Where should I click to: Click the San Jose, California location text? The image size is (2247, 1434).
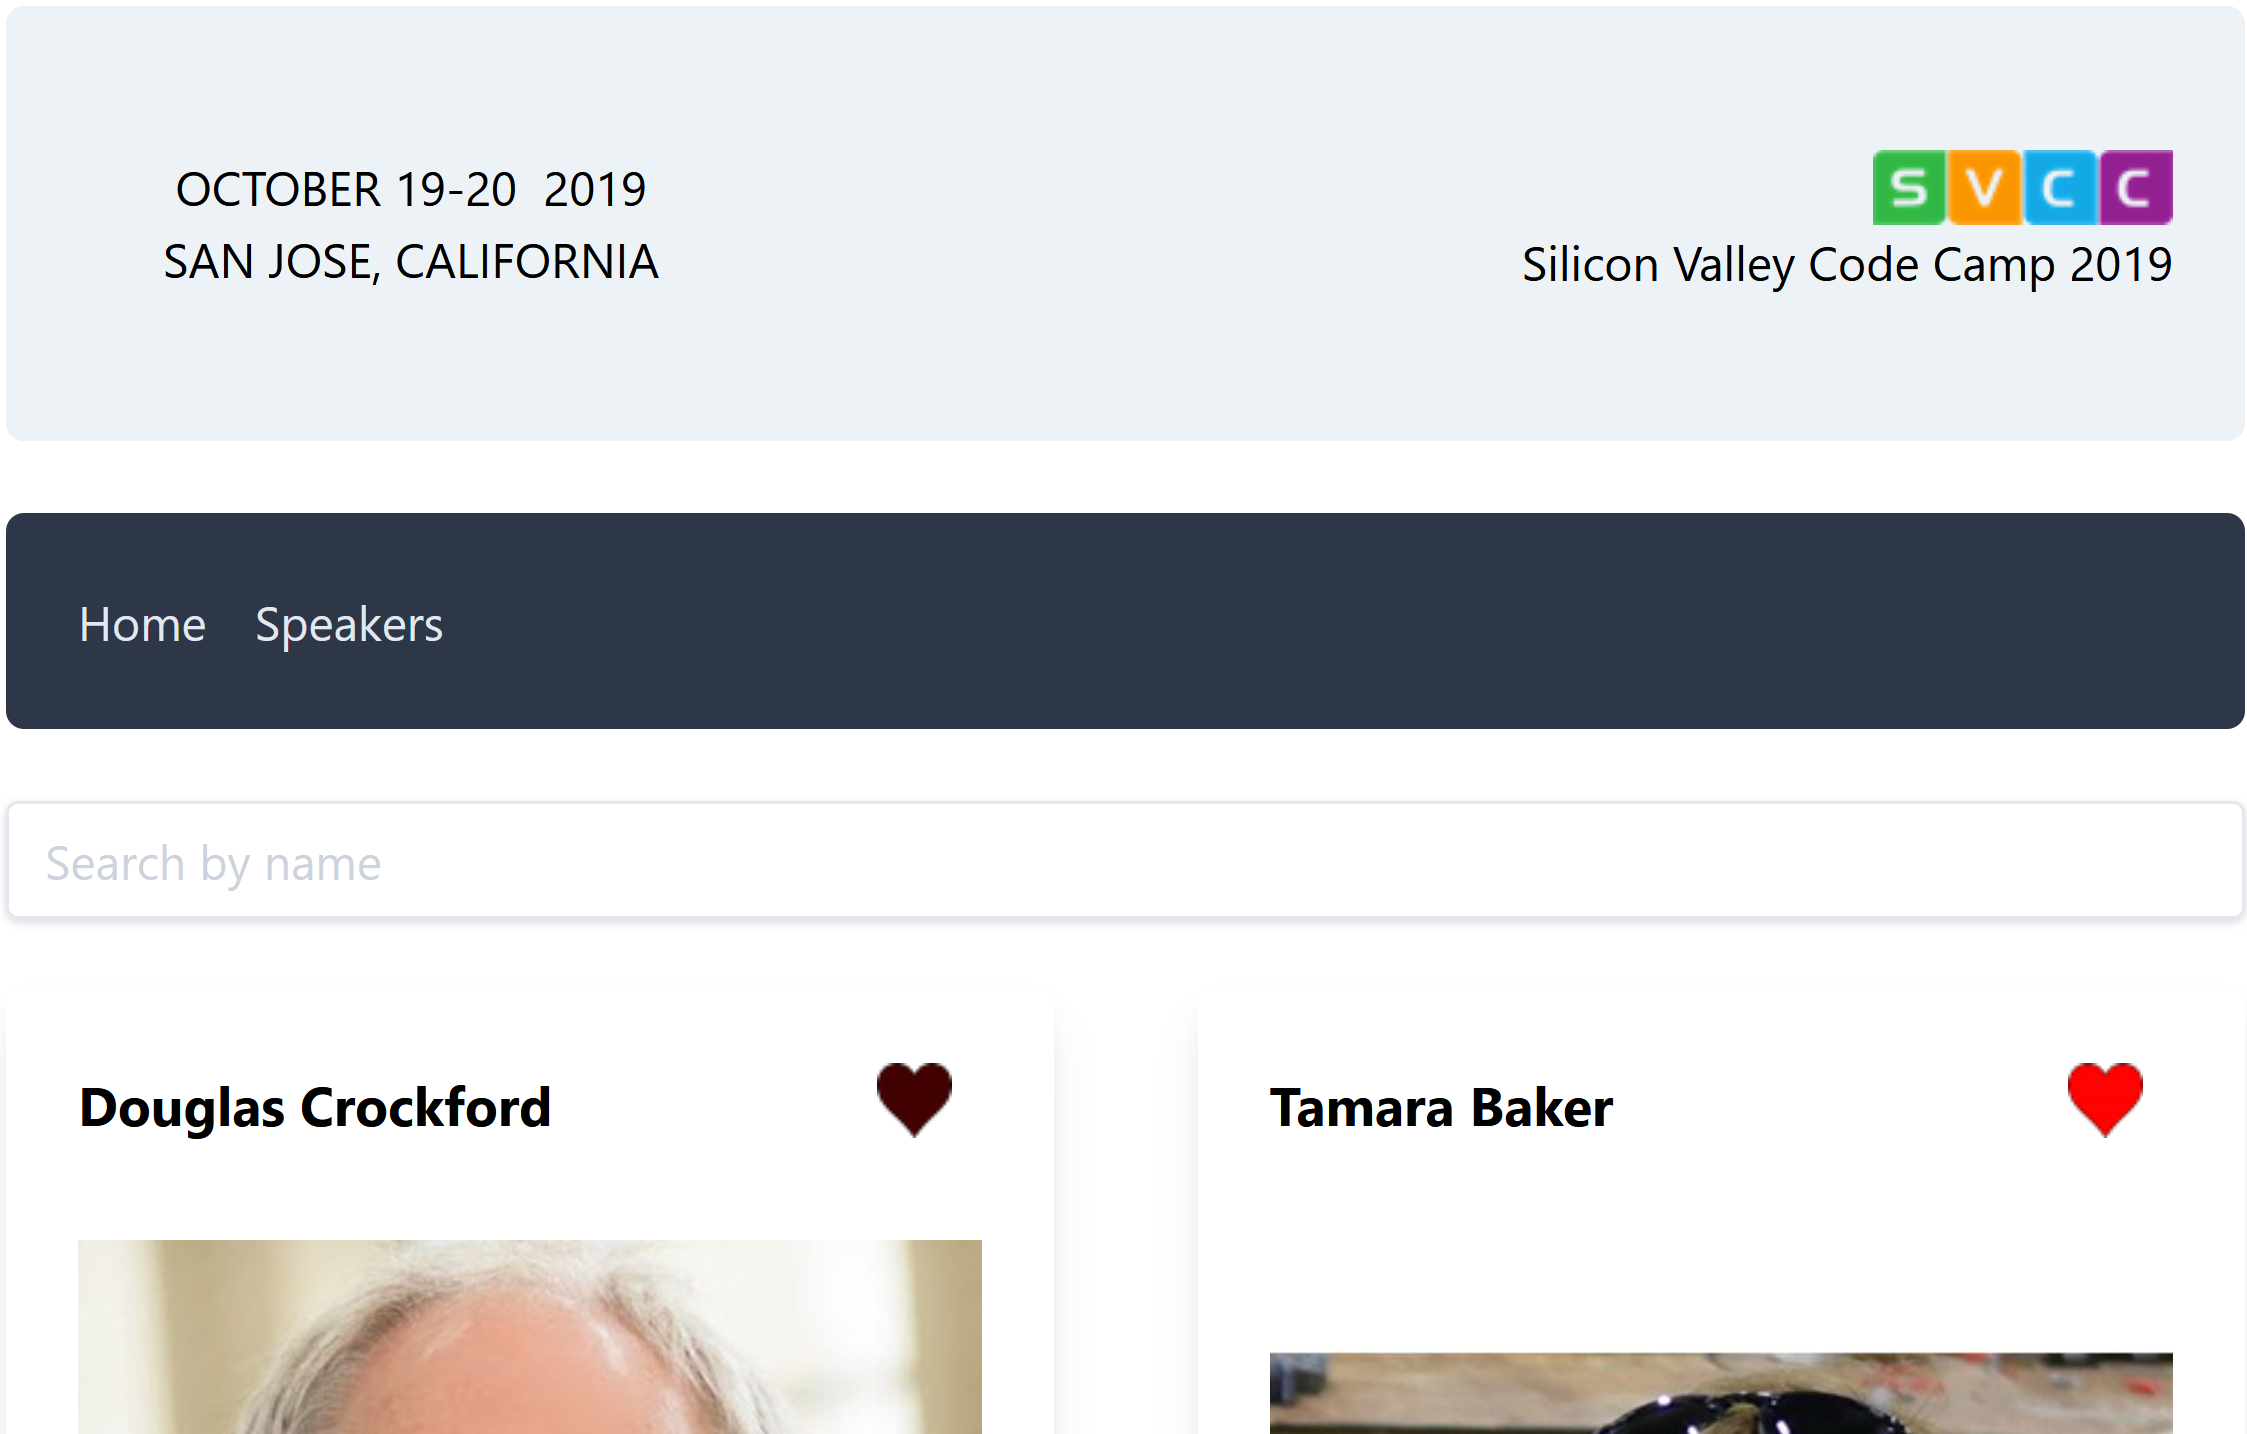point(411,262)
